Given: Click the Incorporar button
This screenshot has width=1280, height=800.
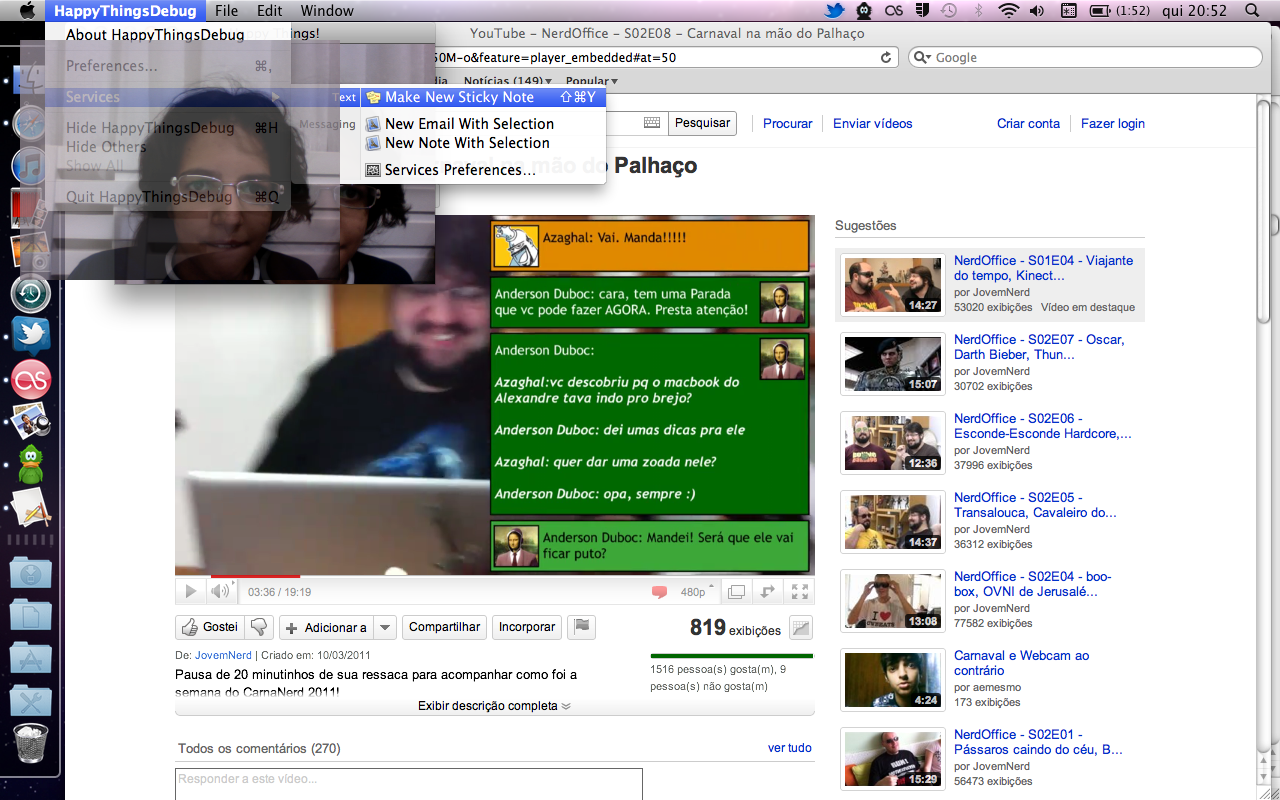Looking at the screenshot, I should coord(527,627).
